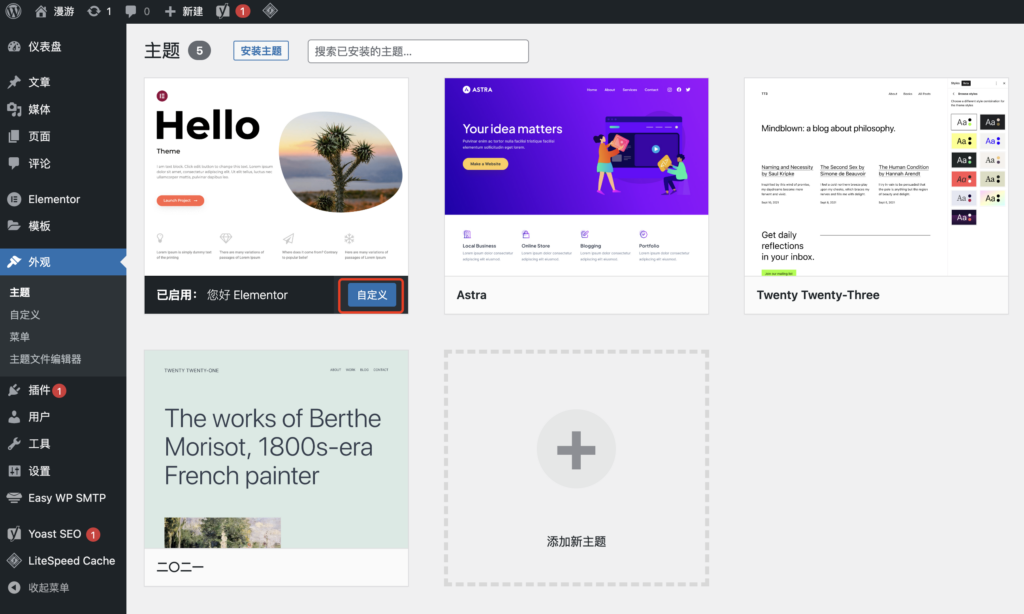This screenshot has height=614, width=1024.
Task: Open Elementor menu item
Action: point(63,199)
